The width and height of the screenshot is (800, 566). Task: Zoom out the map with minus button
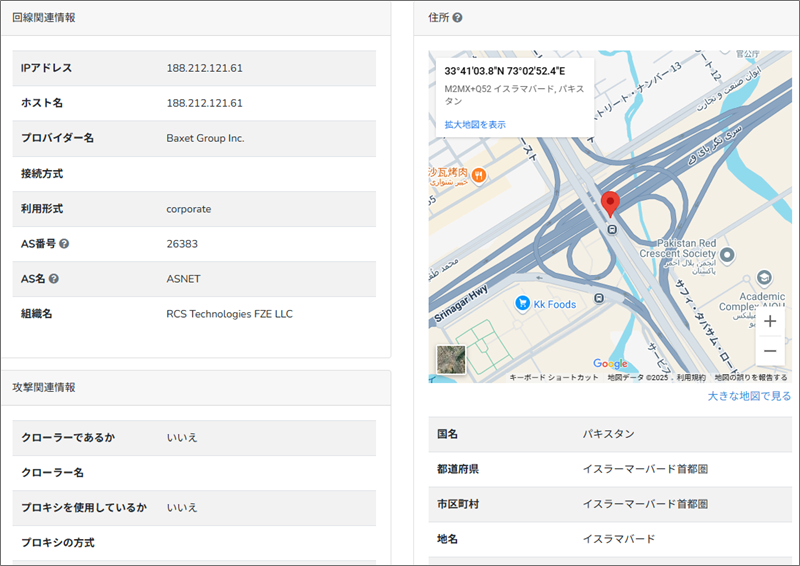(x=770, y=351)
